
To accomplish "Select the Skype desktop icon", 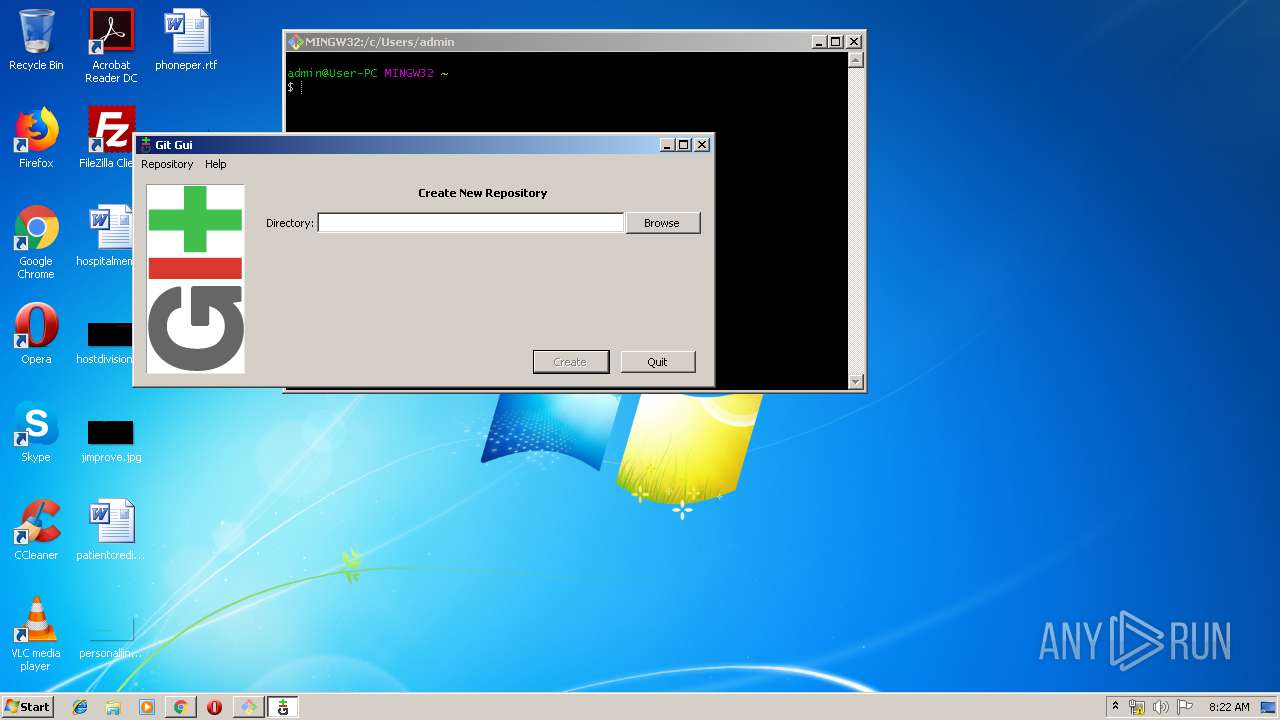I will click(x=36, y=433).
